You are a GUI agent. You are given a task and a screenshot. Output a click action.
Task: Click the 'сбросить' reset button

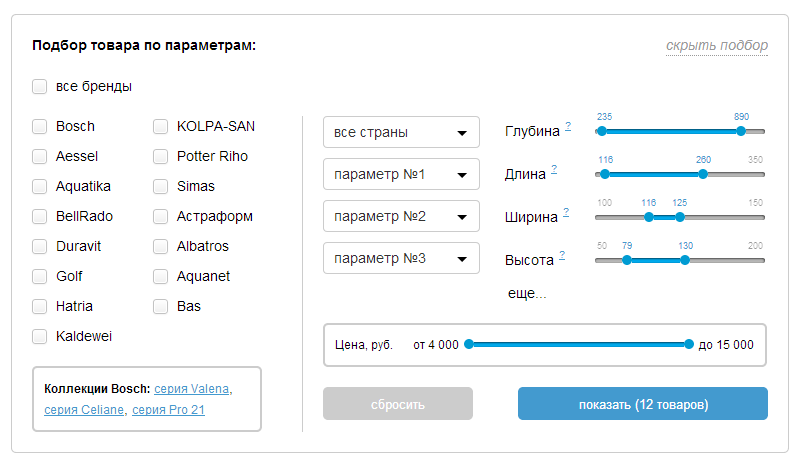397,404
